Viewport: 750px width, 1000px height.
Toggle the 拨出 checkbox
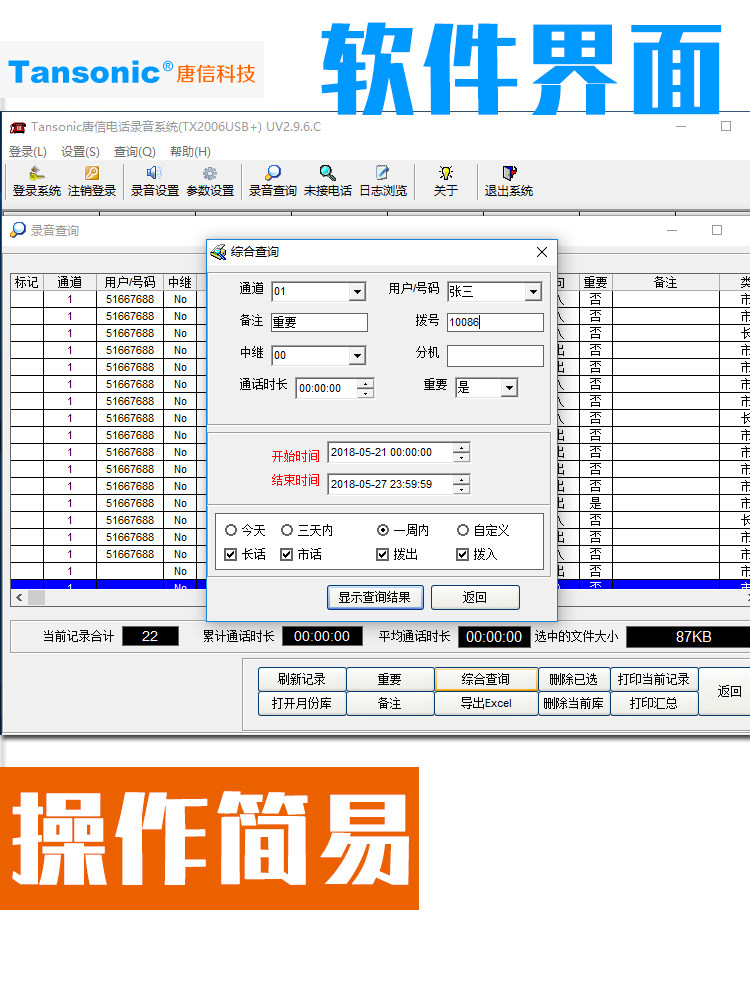coord(383,554)
